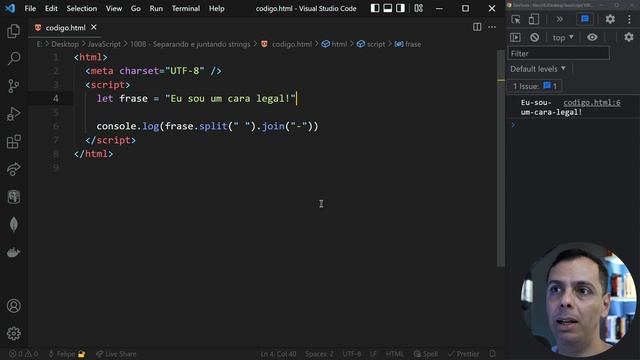Open the Accounts icon
Screen dimensions: 640x360
[x=13, y=306]
